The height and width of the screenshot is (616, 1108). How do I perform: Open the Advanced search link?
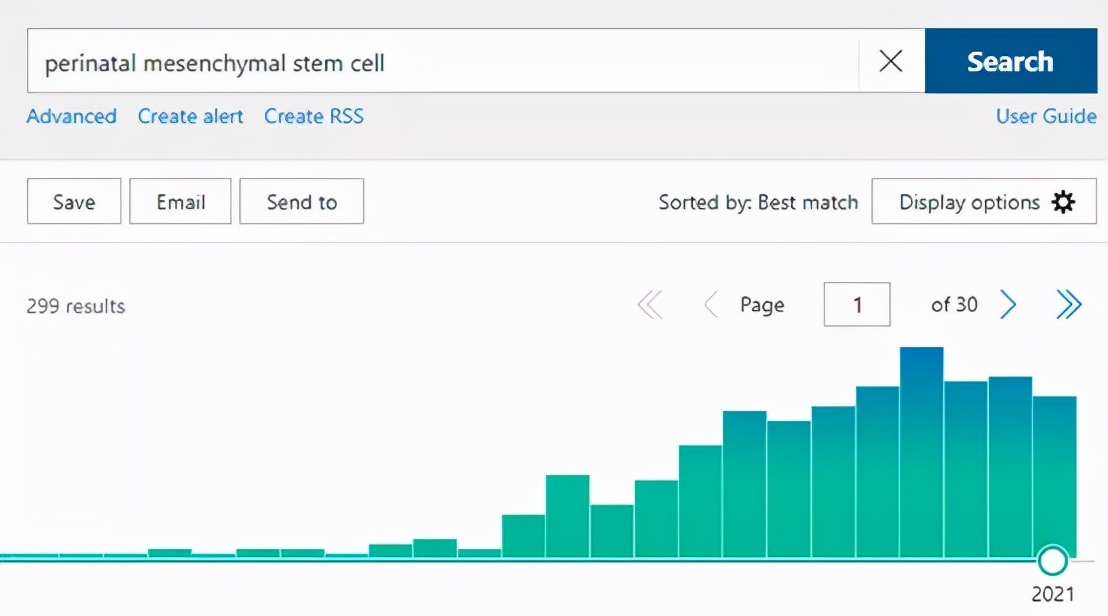pyautogui.click(x=71, y=117)
